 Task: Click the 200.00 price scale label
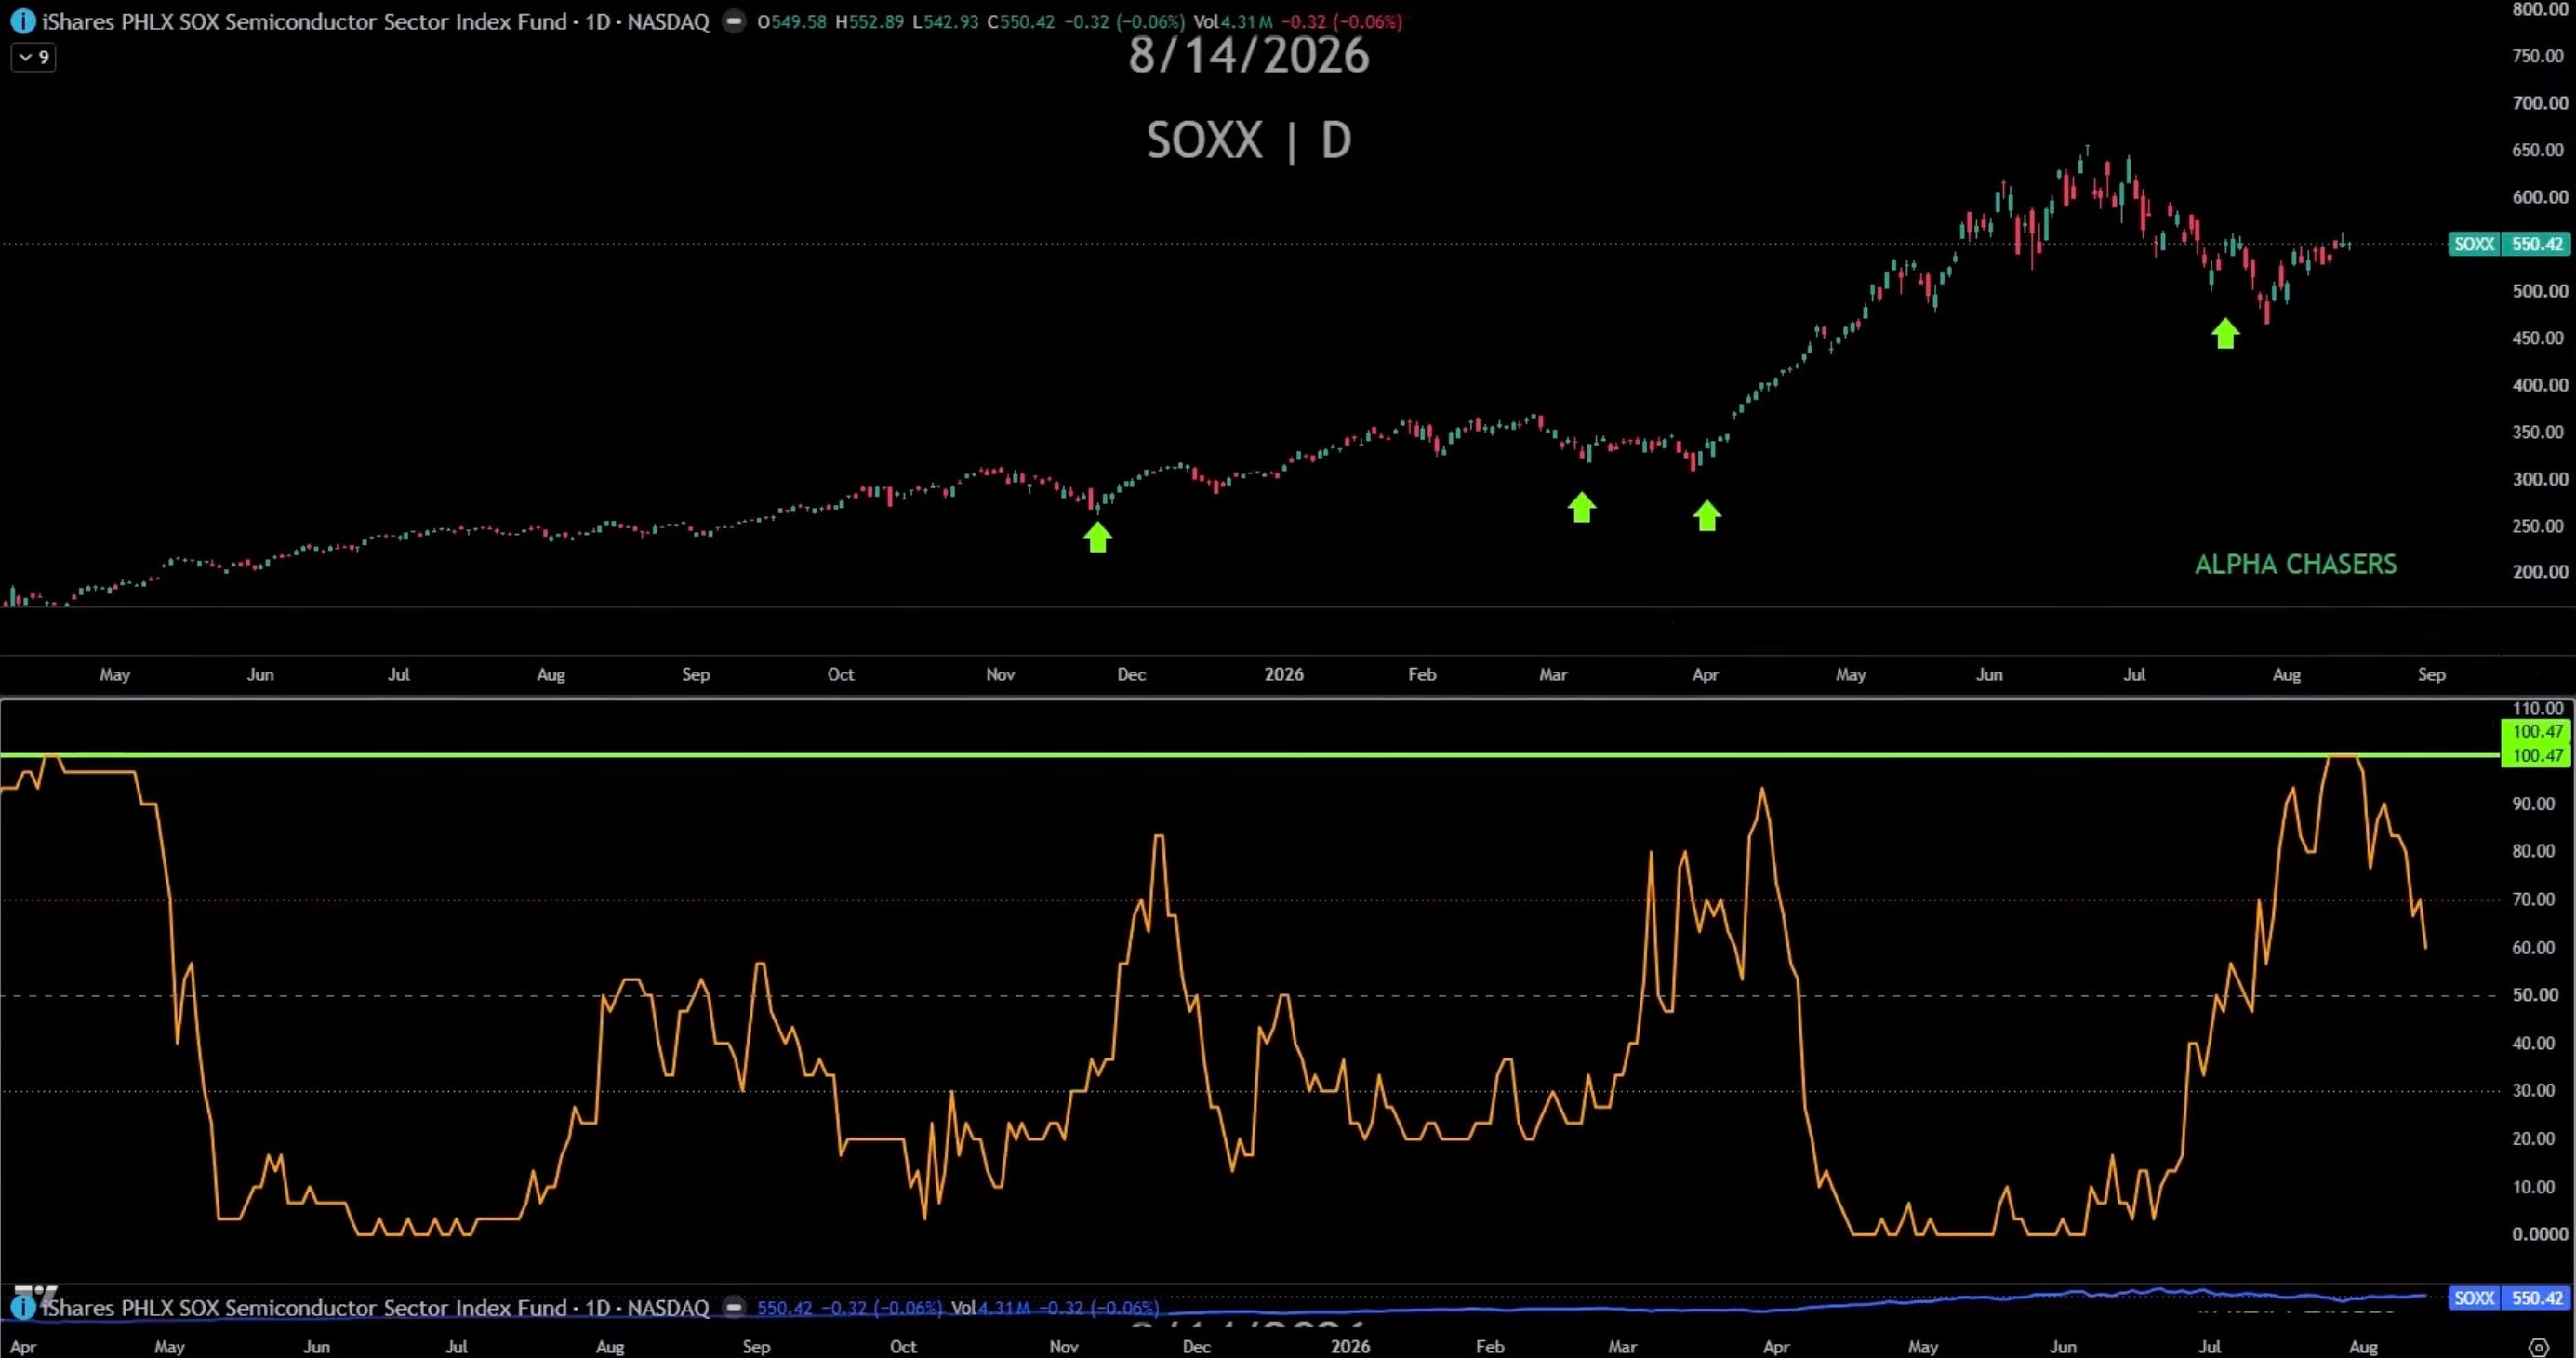click(2540, 572)
